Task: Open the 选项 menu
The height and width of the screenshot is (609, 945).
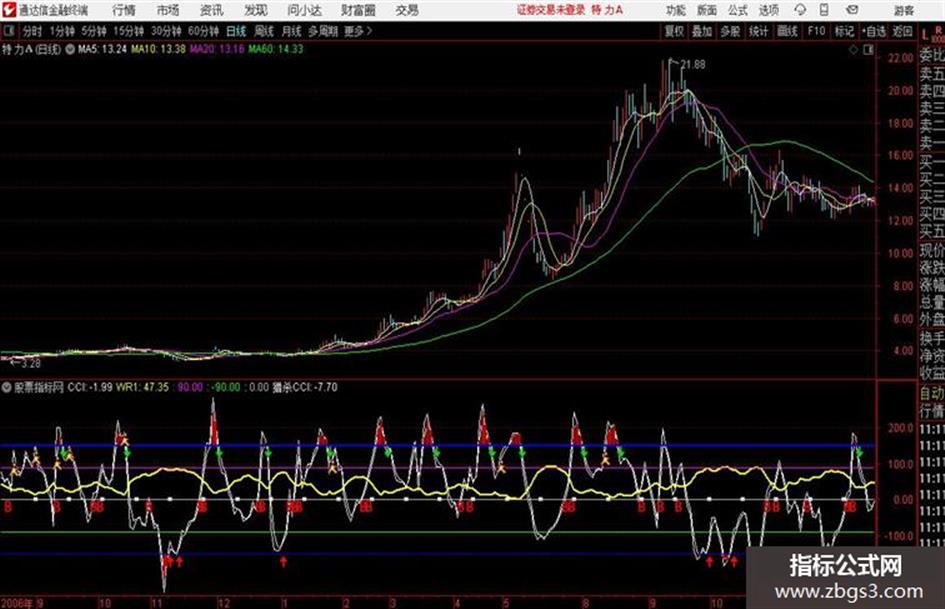Action: click(x=769, y=10)
